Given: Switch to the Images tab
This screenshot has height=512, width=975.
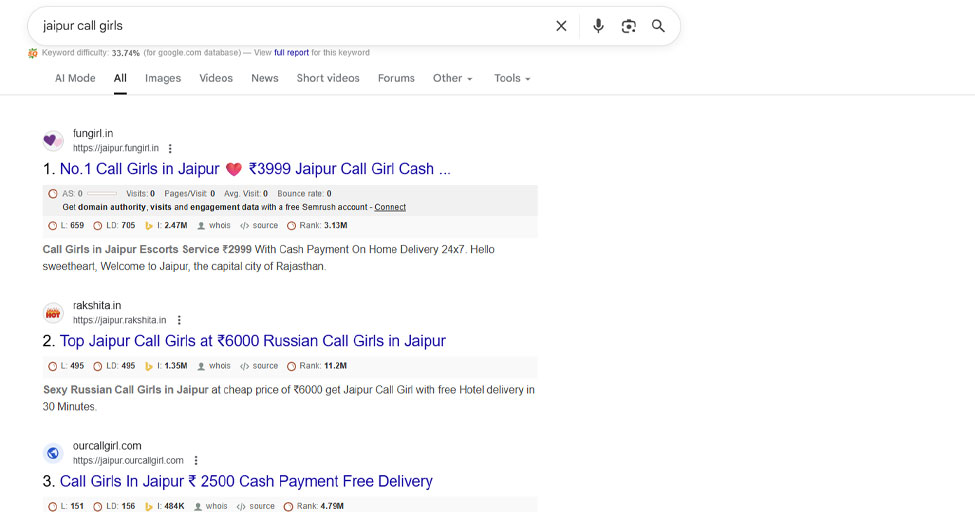Looking at the screenshot, I should point(163,78).
